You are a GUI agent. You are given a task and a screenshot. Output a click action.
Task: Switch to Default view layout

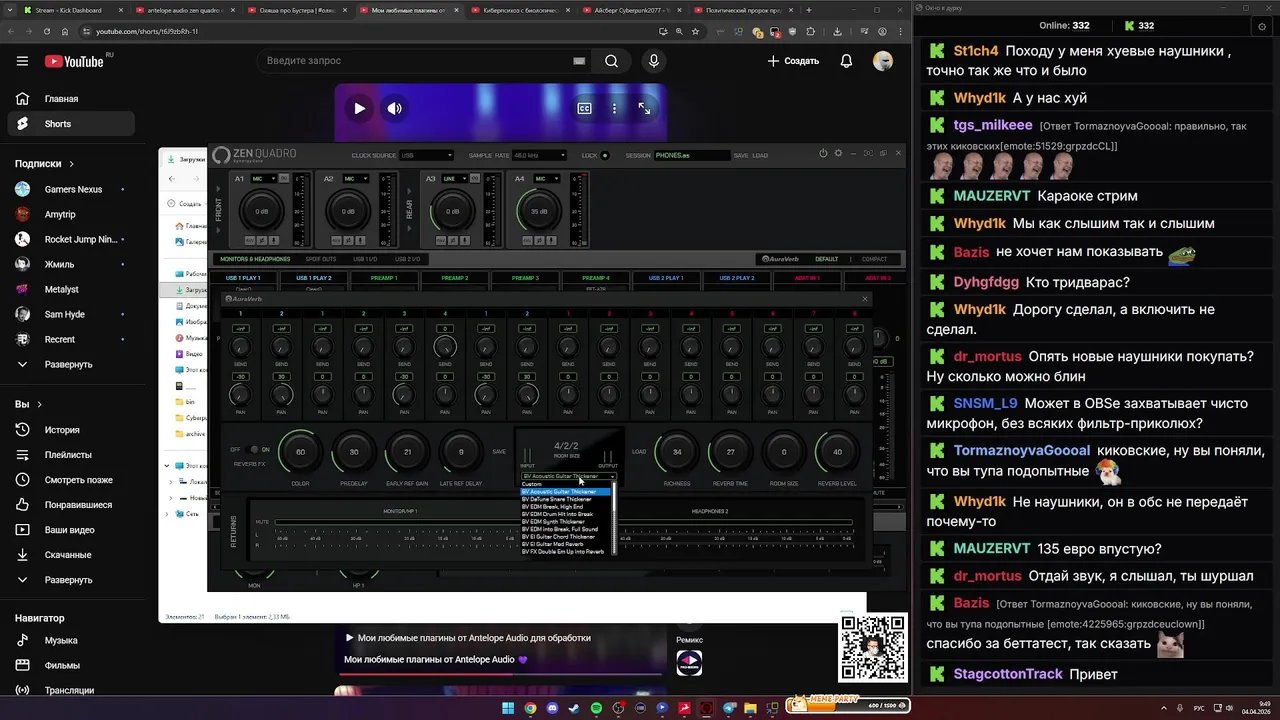(x=826, y=259)
